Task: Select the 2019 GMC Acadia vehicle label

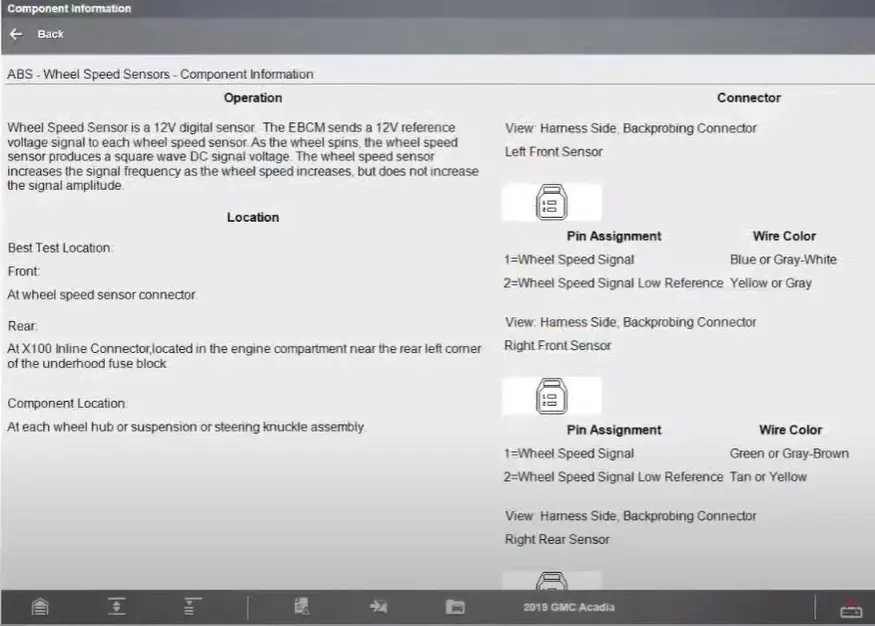Action: tap(568, 607)
